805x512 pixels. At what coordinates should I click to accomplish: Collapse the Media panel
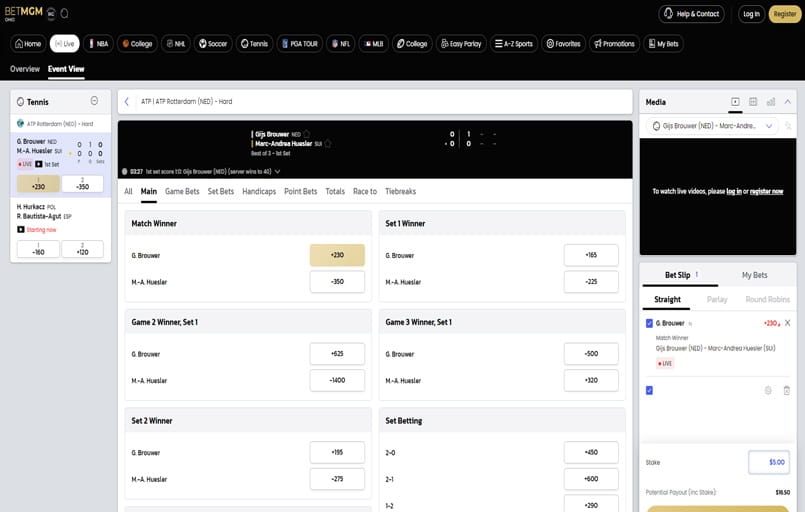788,102
